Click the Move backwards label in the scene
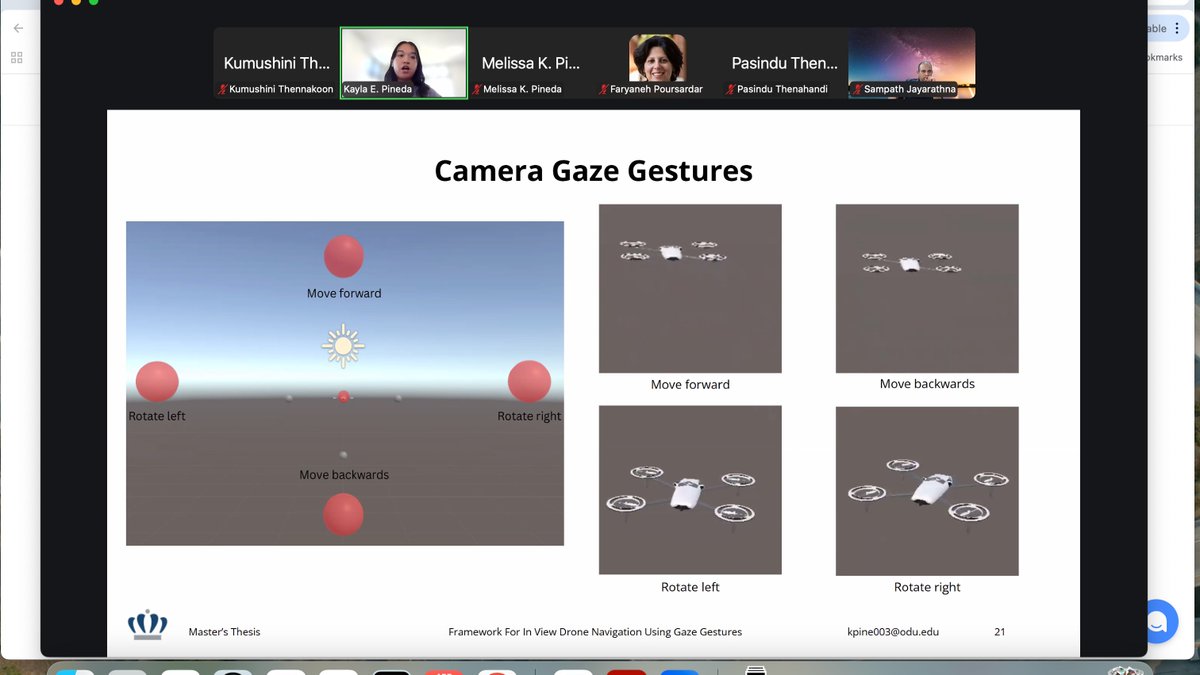The image size is (1200, 675). pyautogui.click(x=344, y=475)
